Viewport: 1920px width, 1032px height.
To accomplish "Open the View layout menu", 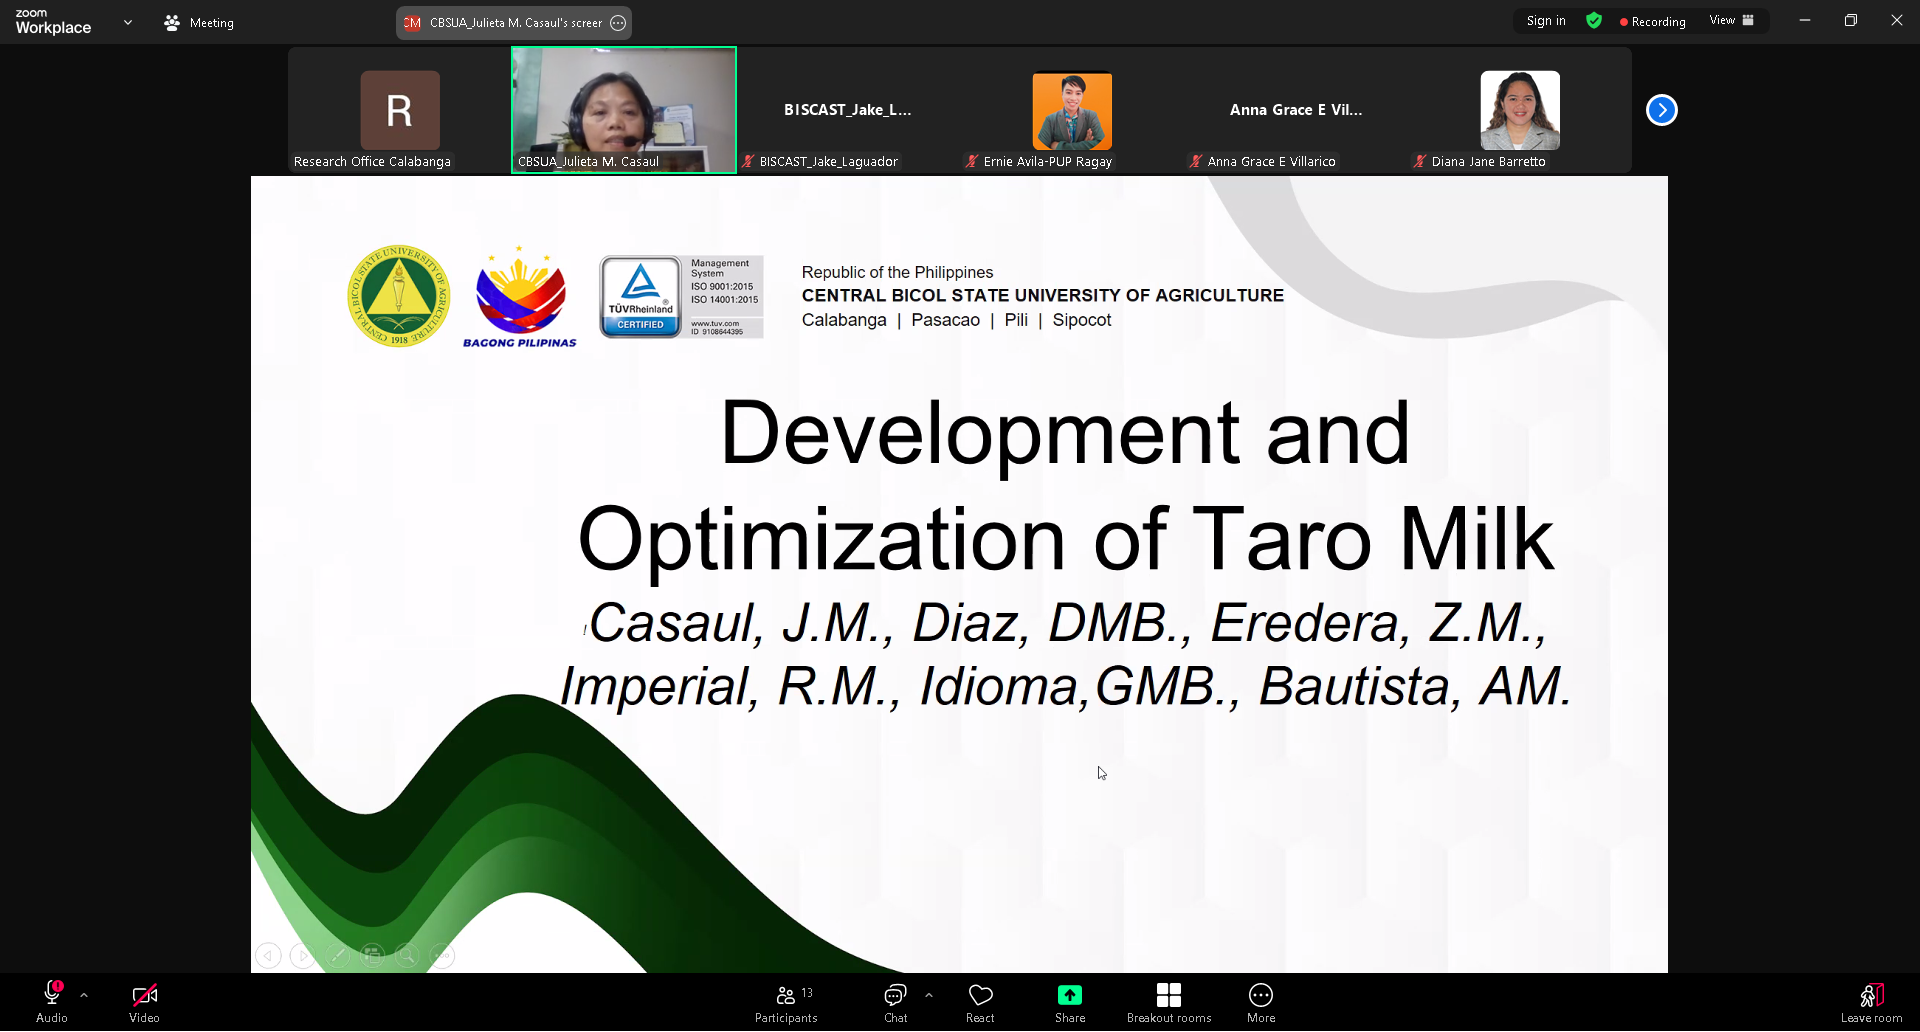I will pos(1731,21).
